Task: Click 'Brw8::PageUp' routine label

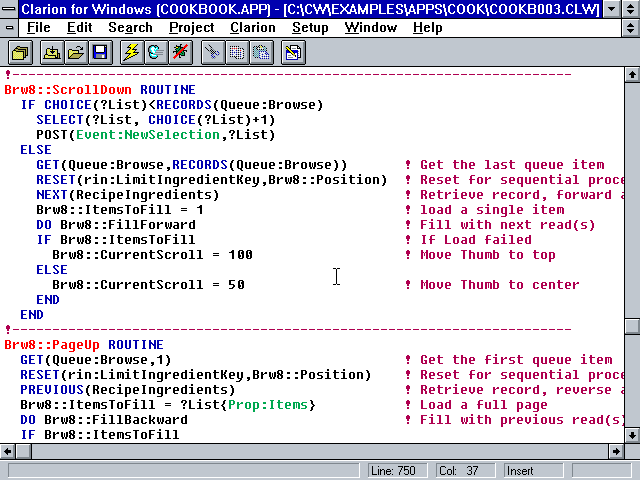Action: [x=52, y=345]
